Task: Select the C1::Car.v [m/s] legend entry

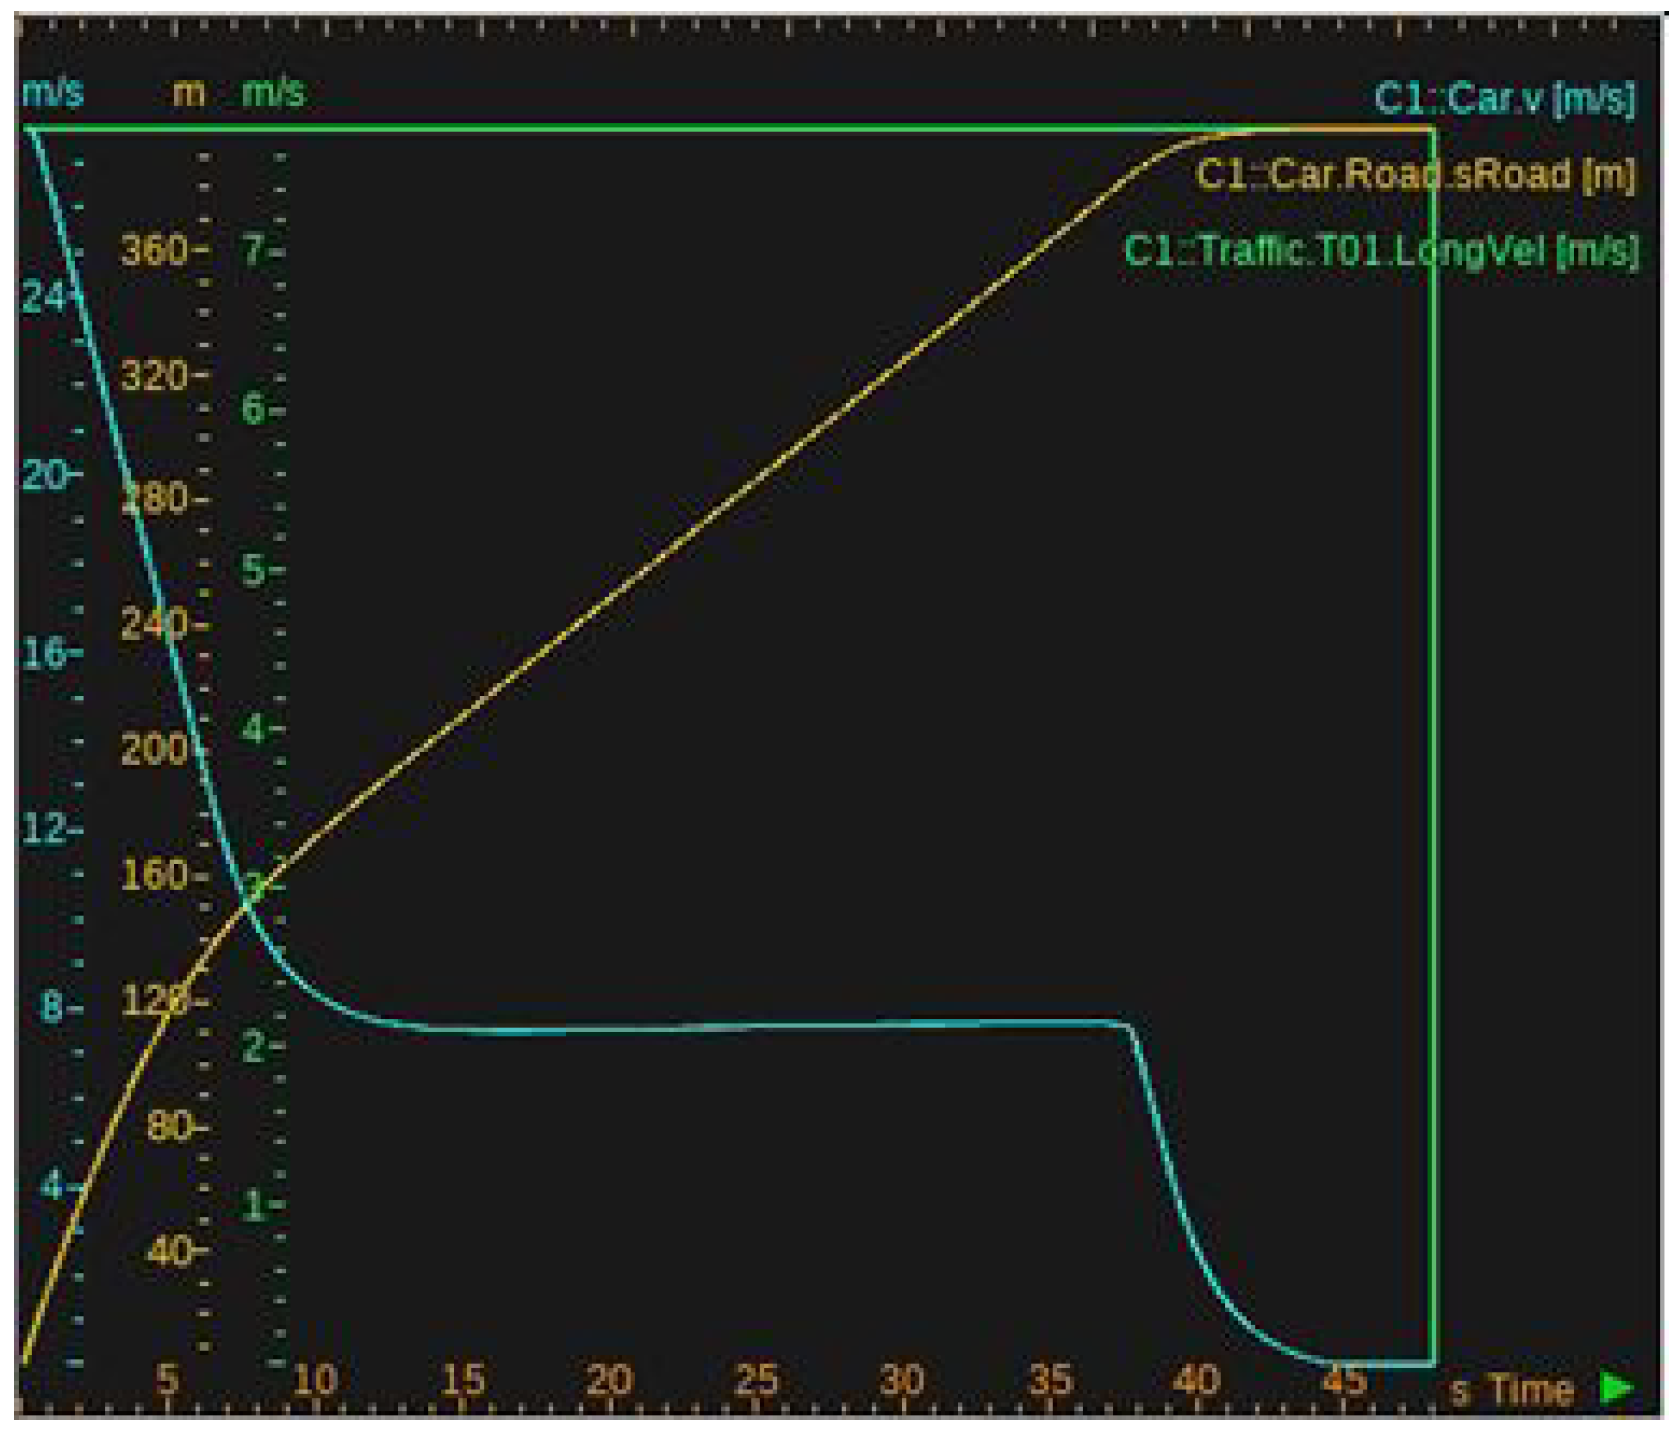Action: pos(1505,98)
